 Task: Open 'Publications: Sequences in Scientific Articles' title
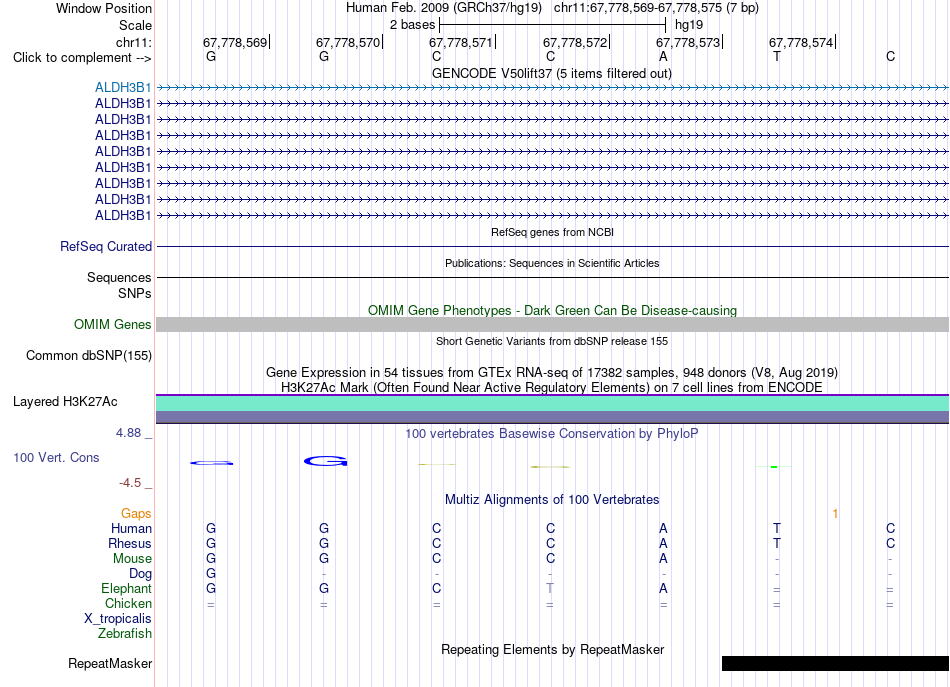[x=552, y=263]
